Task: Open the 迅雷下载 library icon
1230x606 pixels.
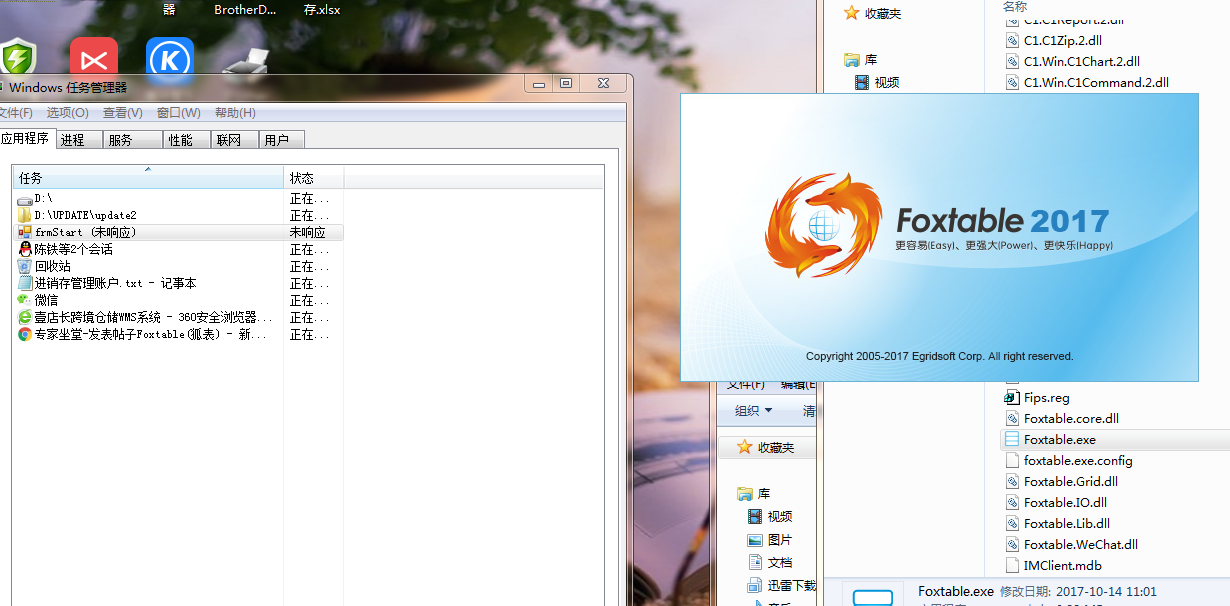Action: coord(756,586)
